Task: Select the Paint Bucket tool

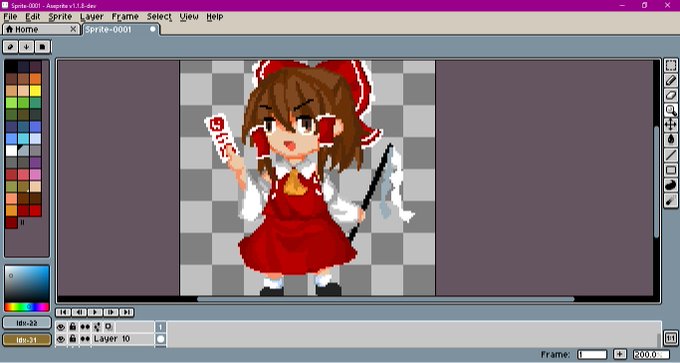Action: 670,140
